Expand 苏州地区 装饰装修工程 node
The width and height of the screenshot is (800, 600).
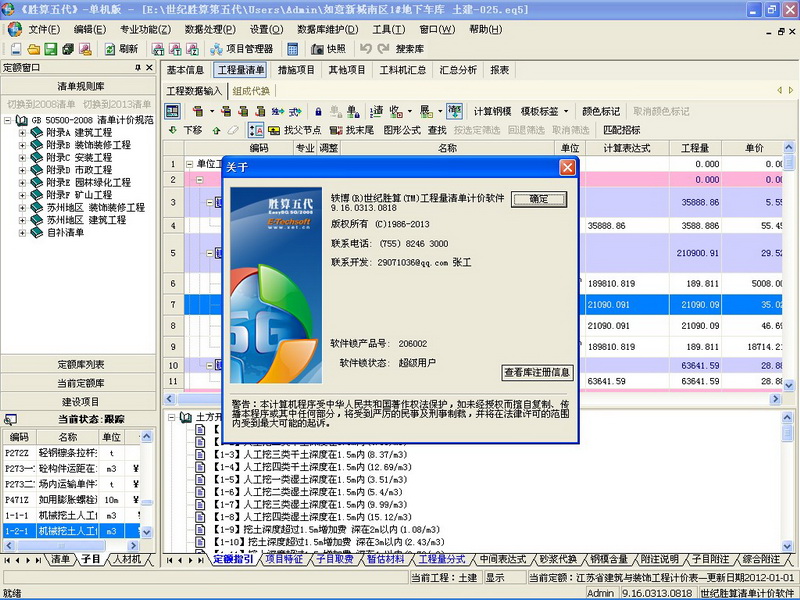22,208
